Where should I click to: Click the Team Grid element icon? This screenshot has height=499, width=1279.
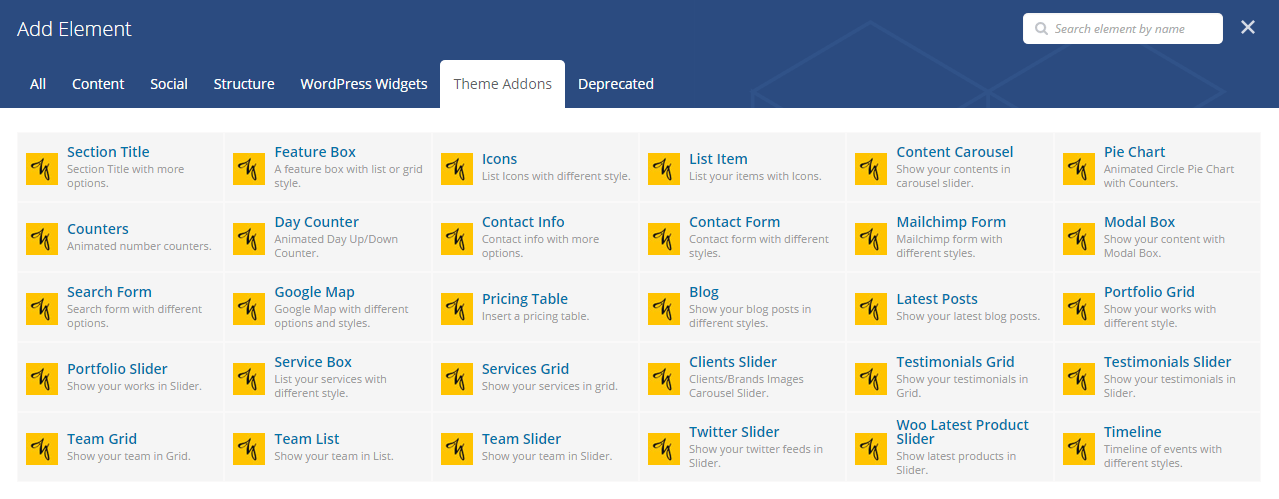41,449
